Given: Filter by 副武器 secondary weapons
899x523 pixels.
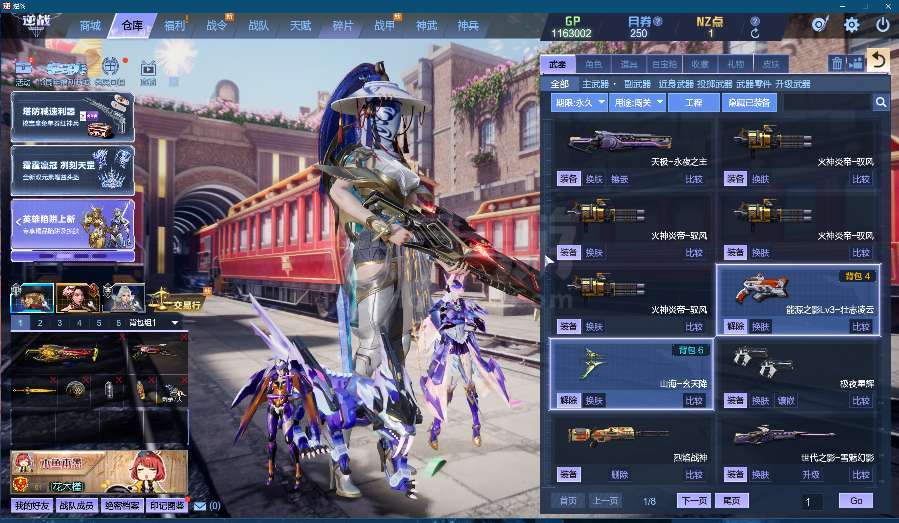Looking at the screenshot, I should coord(637,84).
